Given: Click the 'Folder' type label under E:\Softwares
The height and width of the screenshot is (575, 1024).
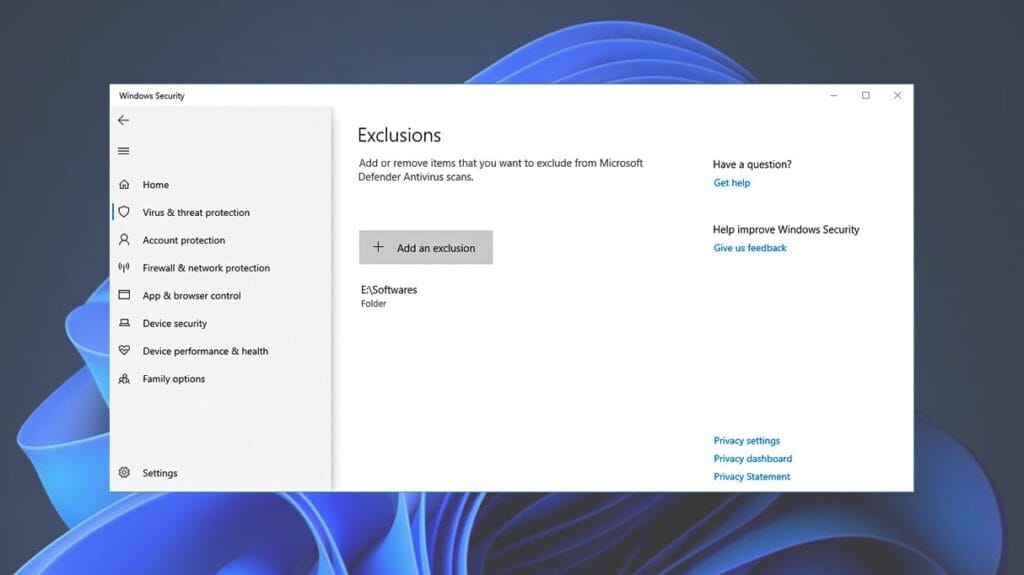Looking at the screenshot, I should pyautogui.click(x=374, y=303).
